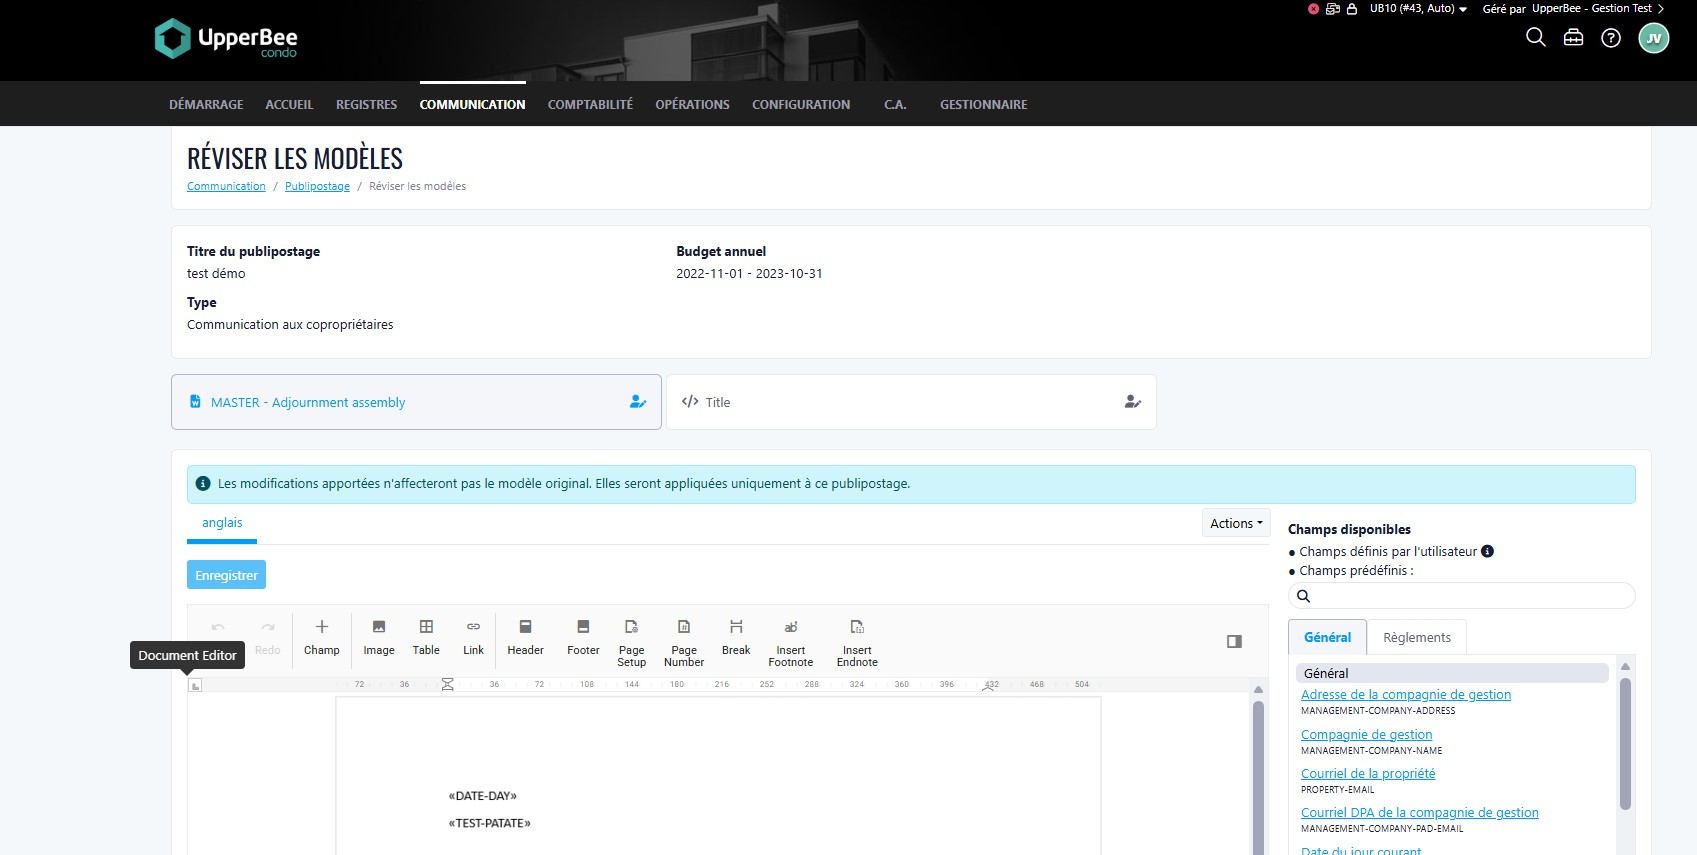Open the help question mark icon
The width and height of the screenshot is (1697, 855).
[1611, 38]
